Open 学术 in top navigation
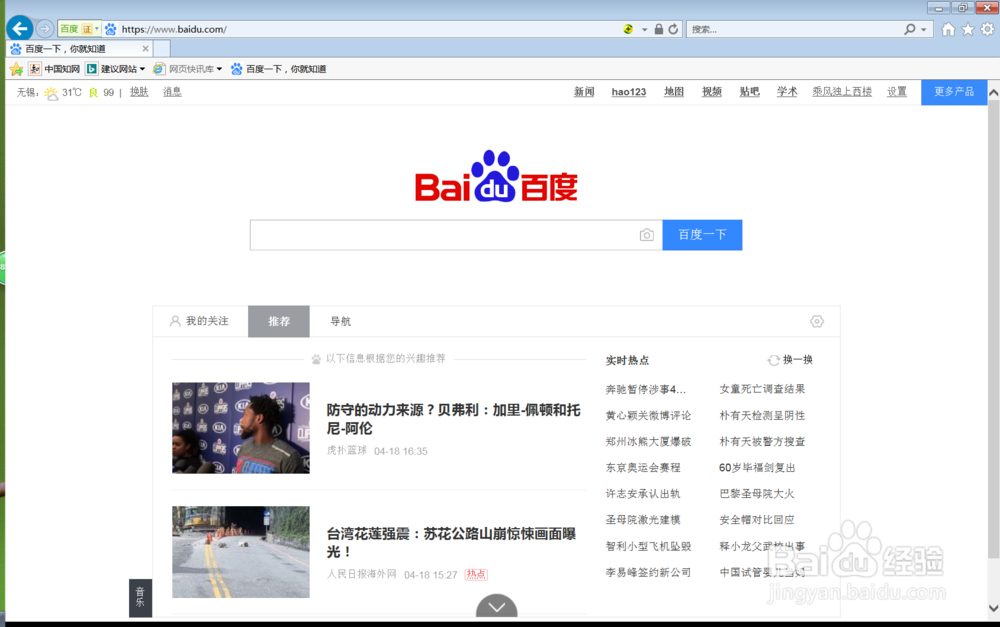The width and height of the screenshot is (1000, 627). pyautogui.click(x=787, y=92)
